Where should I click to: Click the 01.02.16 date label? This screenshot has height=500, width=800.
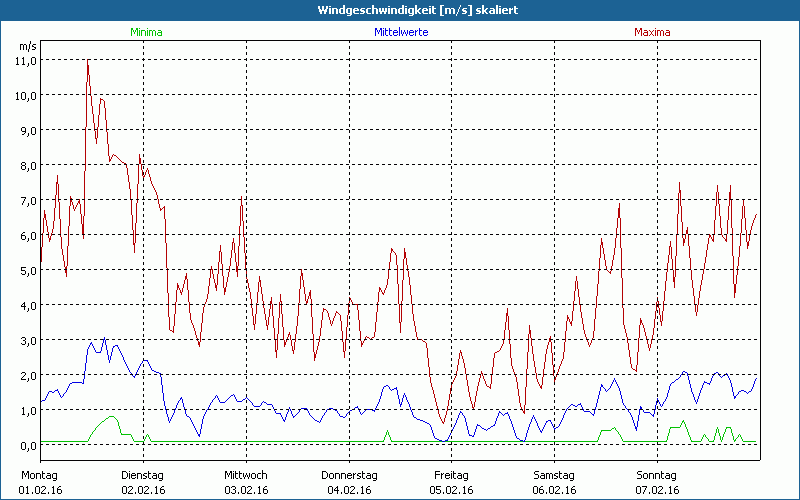pyautogui.click(x=41, y=490)
